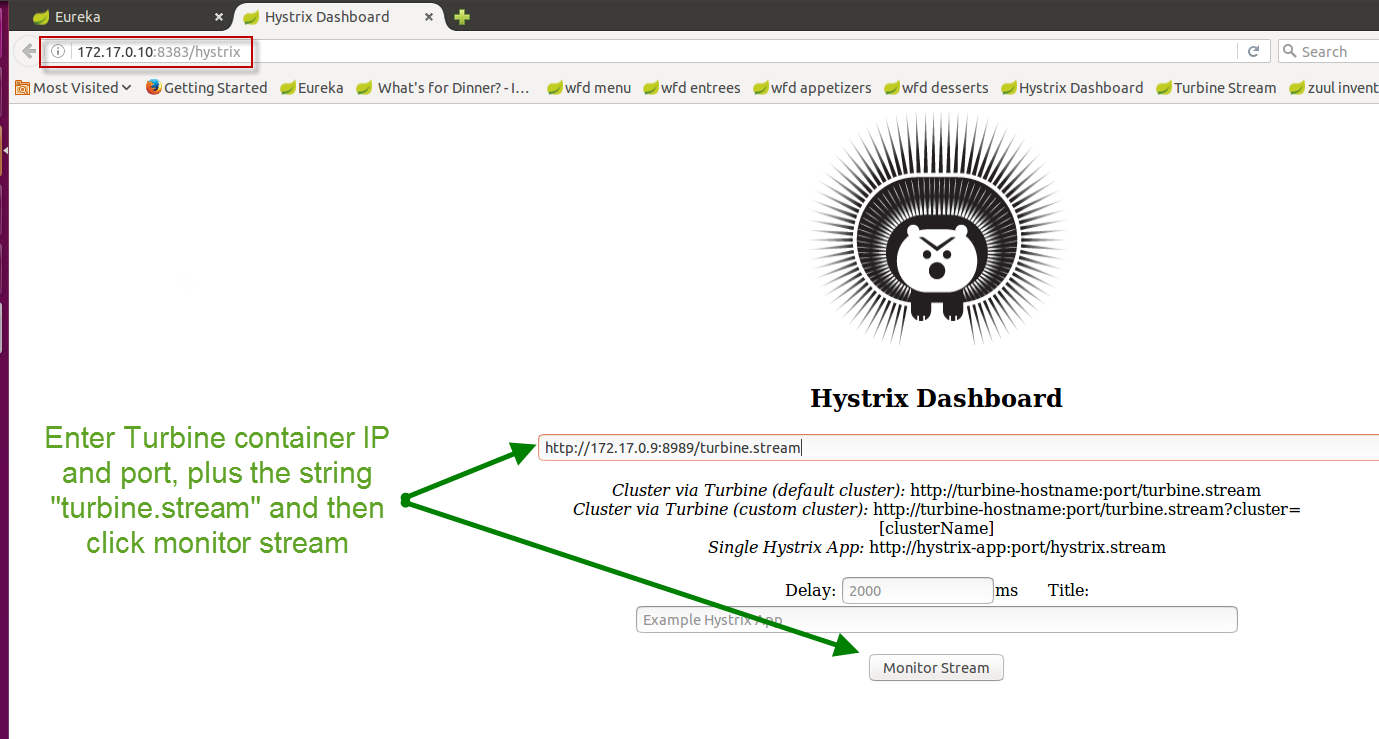Click leaf icon on Hystrix Dashboard tab

251,17
